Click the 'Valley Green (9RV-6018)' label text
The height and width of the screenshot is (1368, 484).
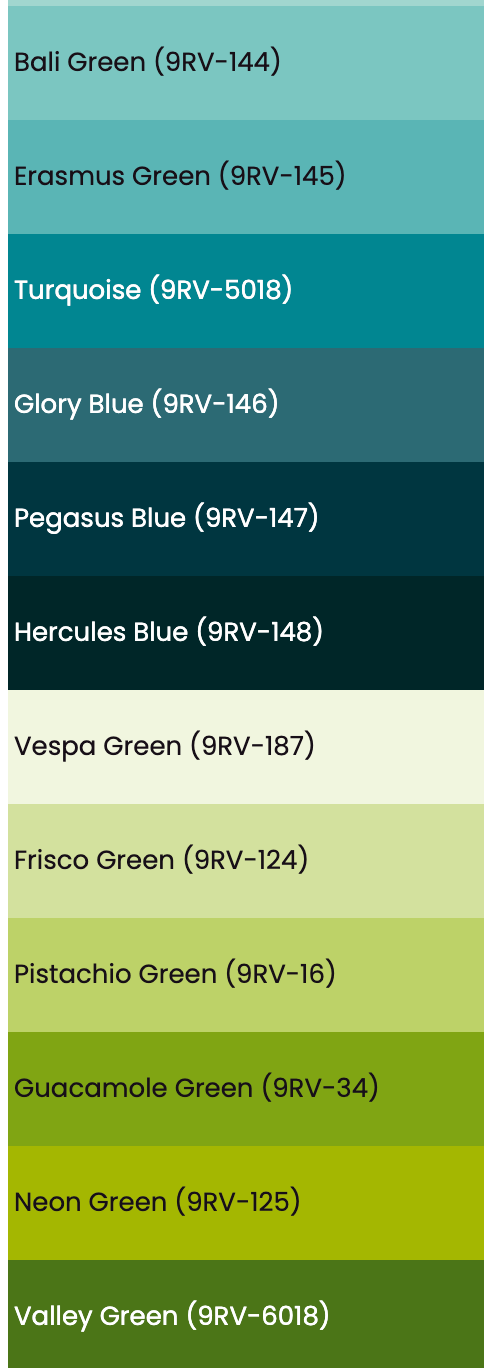point(171,1316)
